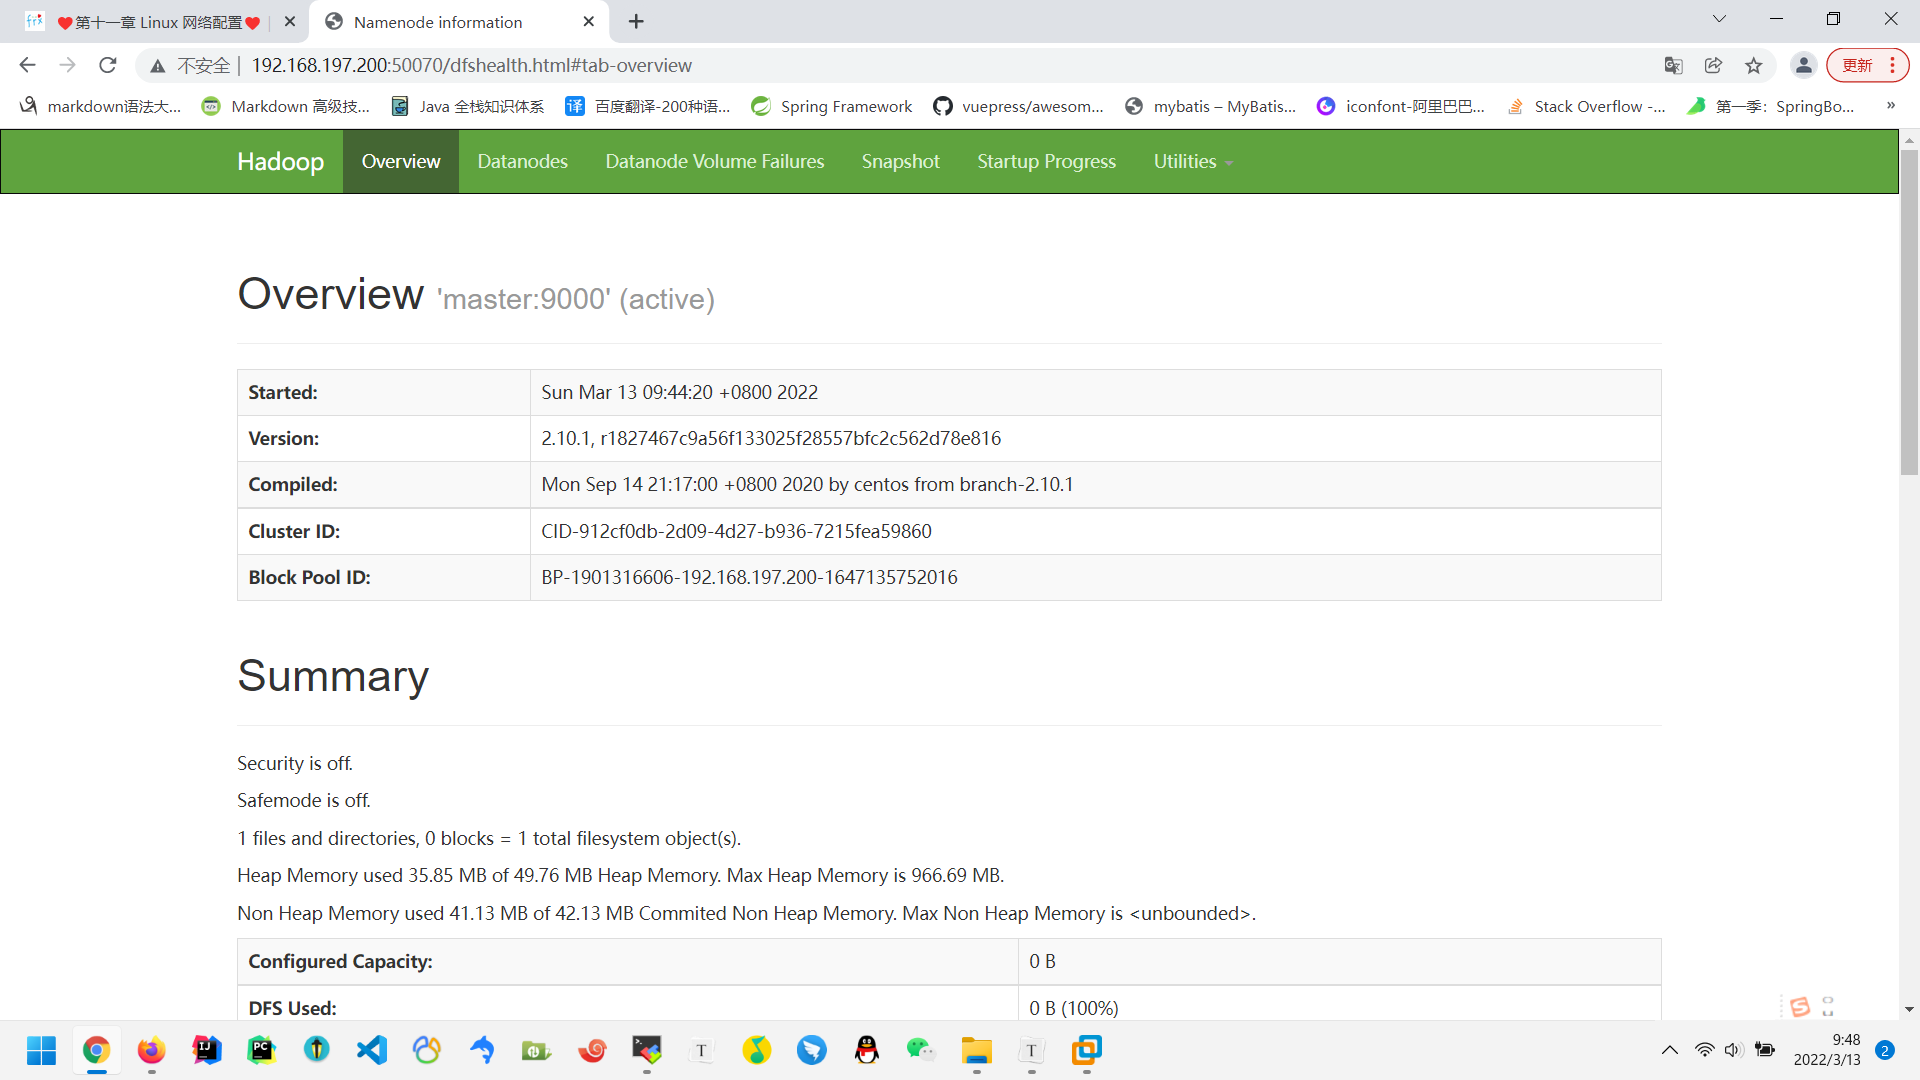Show hidden system tray icons
The image size is (1920, 1080).
click(1669, 1050)
